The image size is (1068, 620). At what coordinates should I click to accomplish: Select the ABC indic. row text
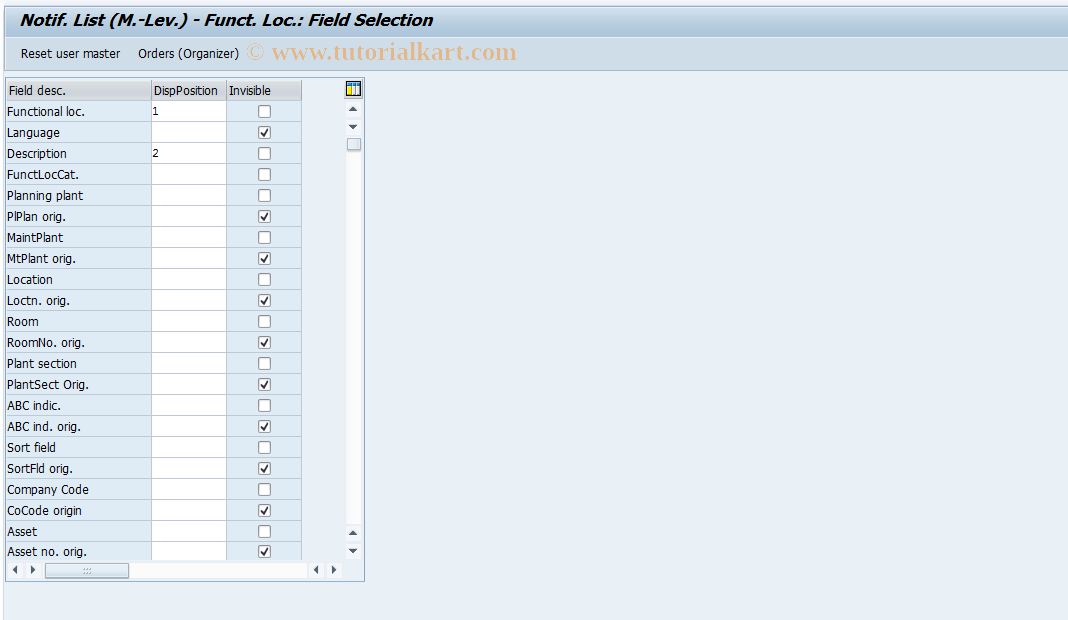(34, 405)
